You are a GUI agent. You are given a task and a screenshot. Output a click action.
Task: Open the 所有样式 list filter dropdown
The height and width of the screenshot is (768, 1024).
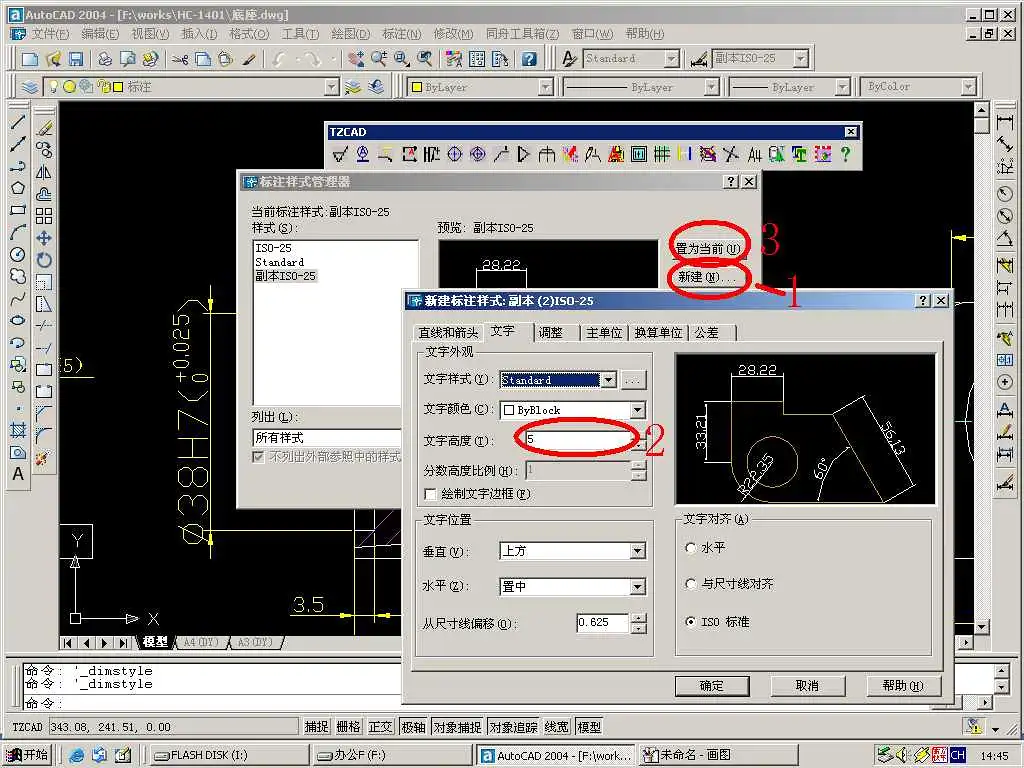pos(327,438)
